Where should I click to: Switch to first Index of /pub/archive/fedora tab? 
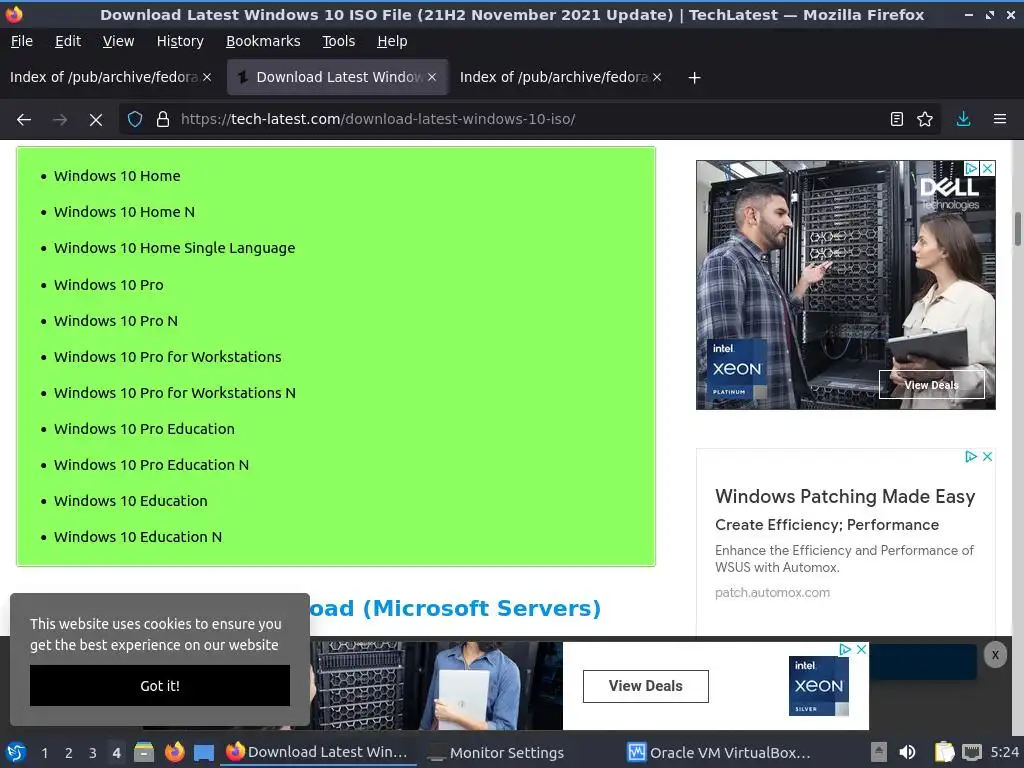point(104,77)
